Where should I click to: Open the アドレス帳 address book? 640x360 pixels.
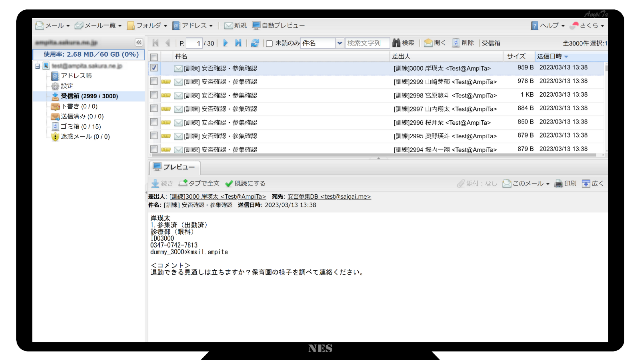point(71,76)
